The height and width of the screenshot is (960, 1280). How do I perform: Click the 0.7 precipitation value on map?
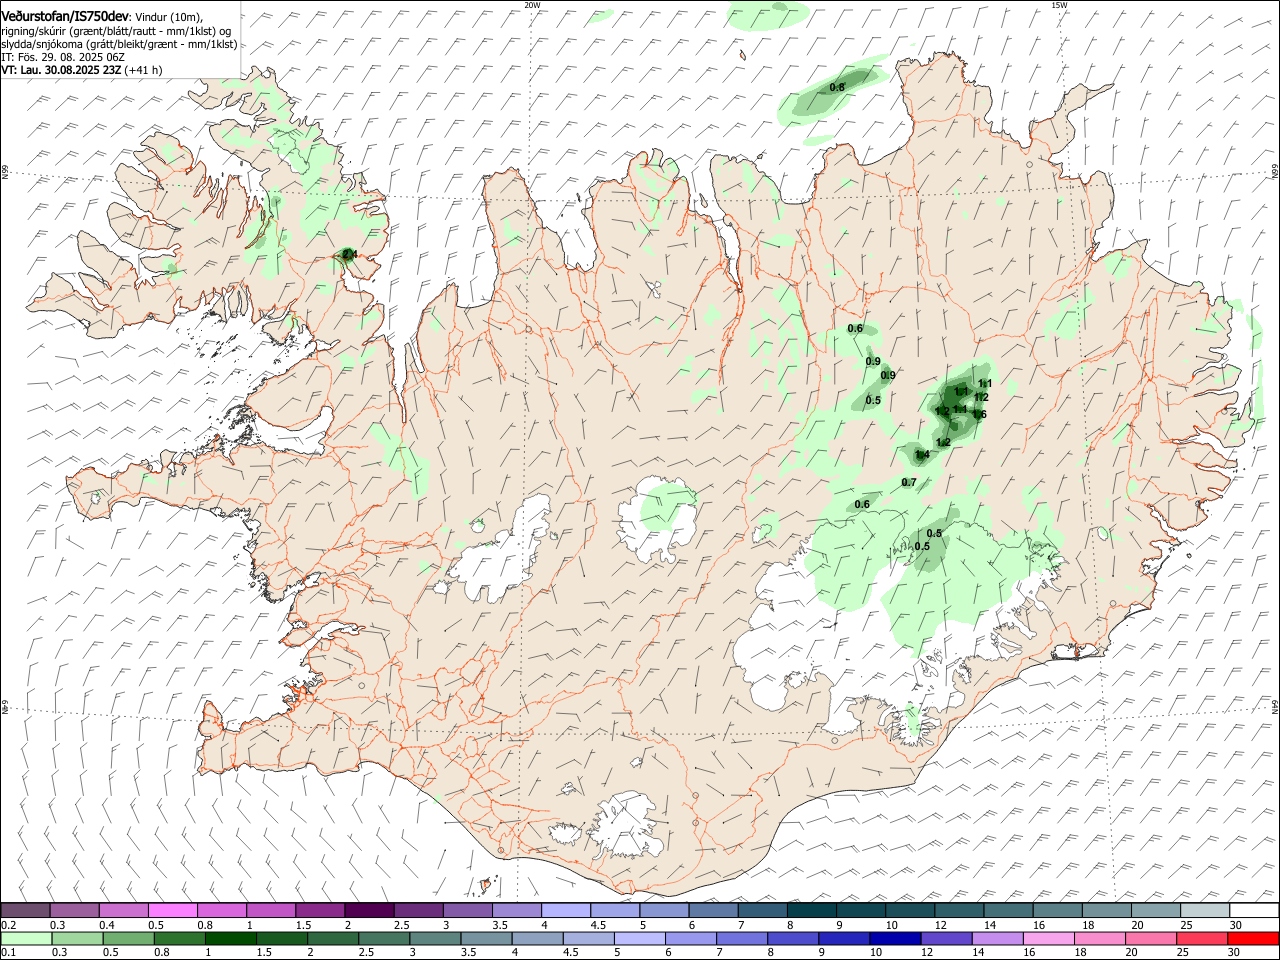pyautogui.click(x=909, y=482)
